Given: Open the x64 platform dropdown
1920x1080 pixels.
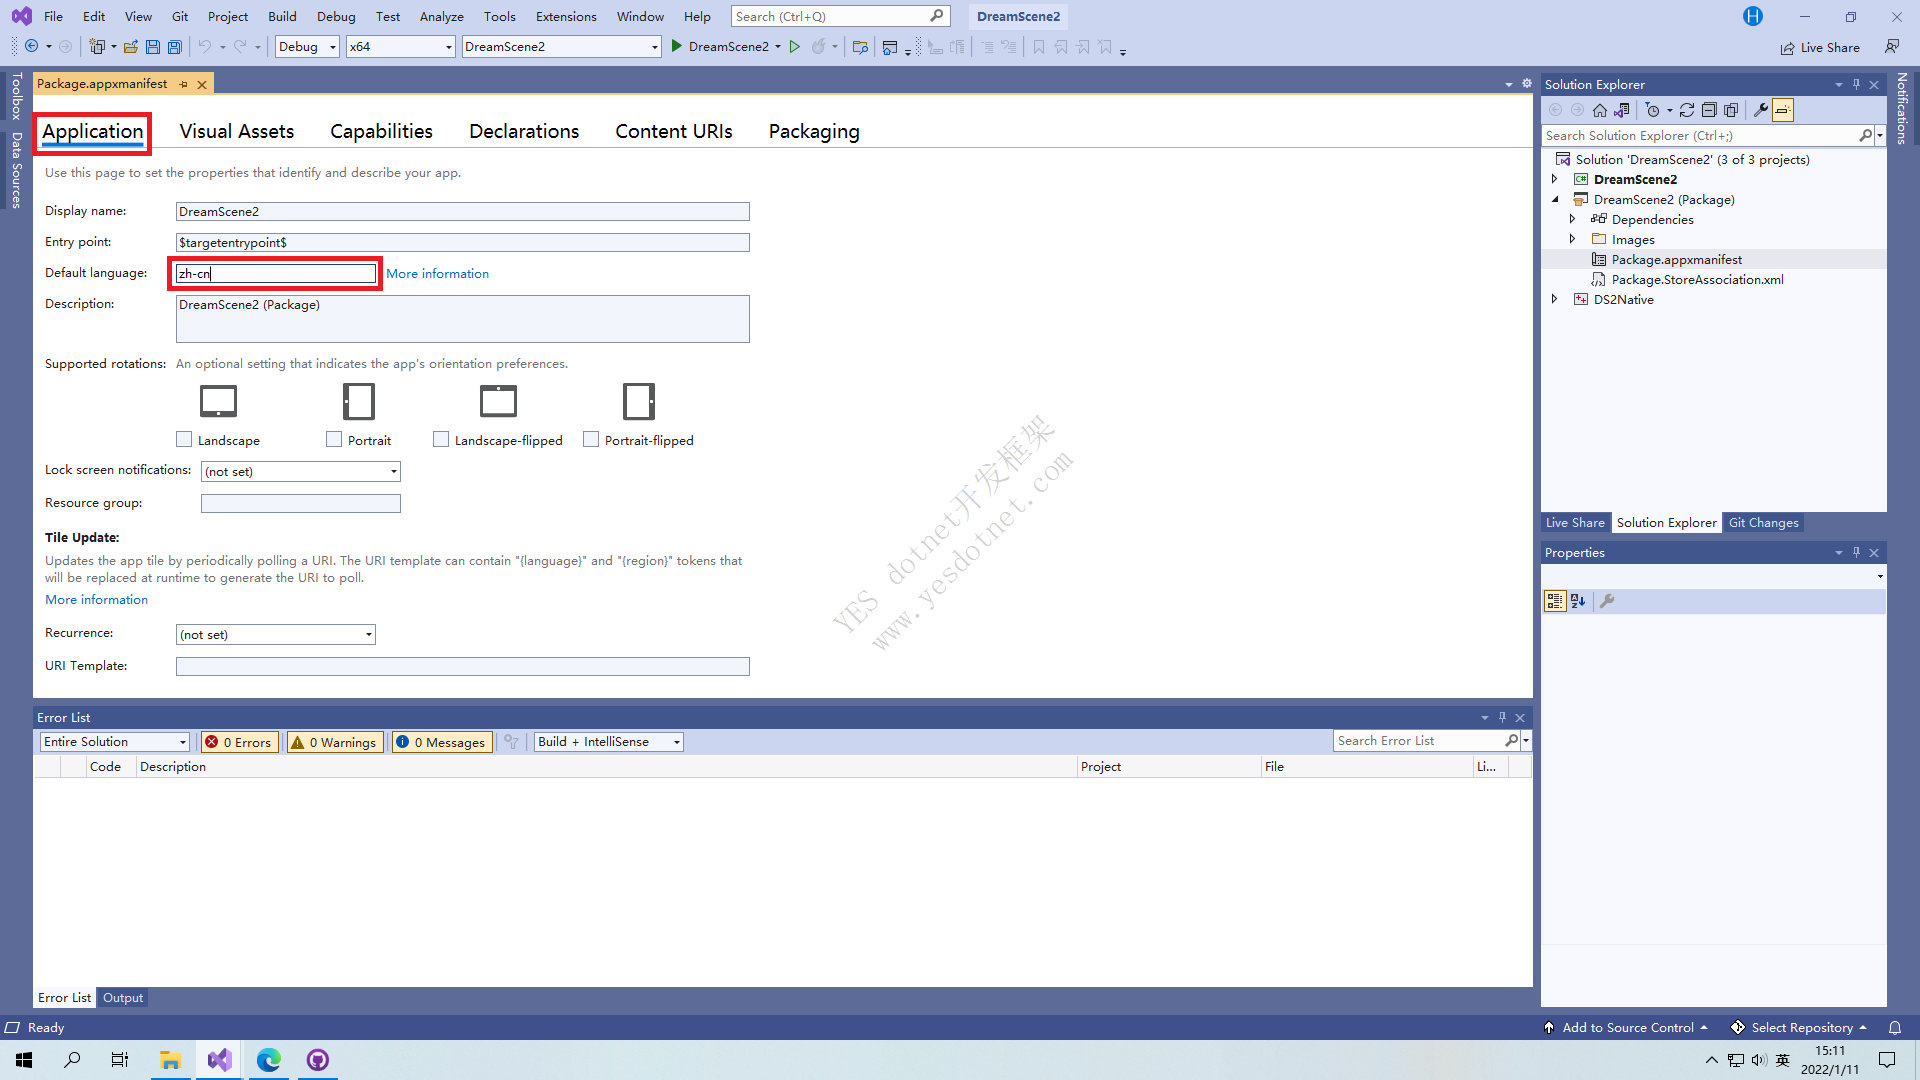Looking at the screenshot, I should (x=400, y=47).
